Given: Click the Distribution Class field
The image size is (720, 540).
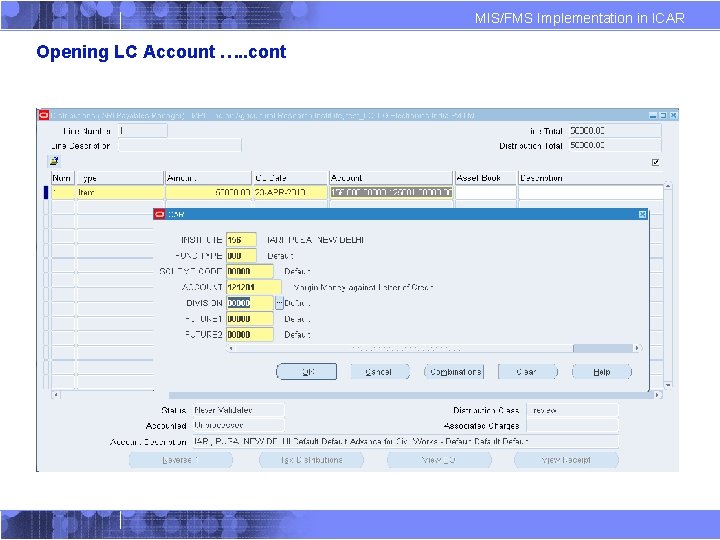Looking at the screenshot, I should point(572,410).
